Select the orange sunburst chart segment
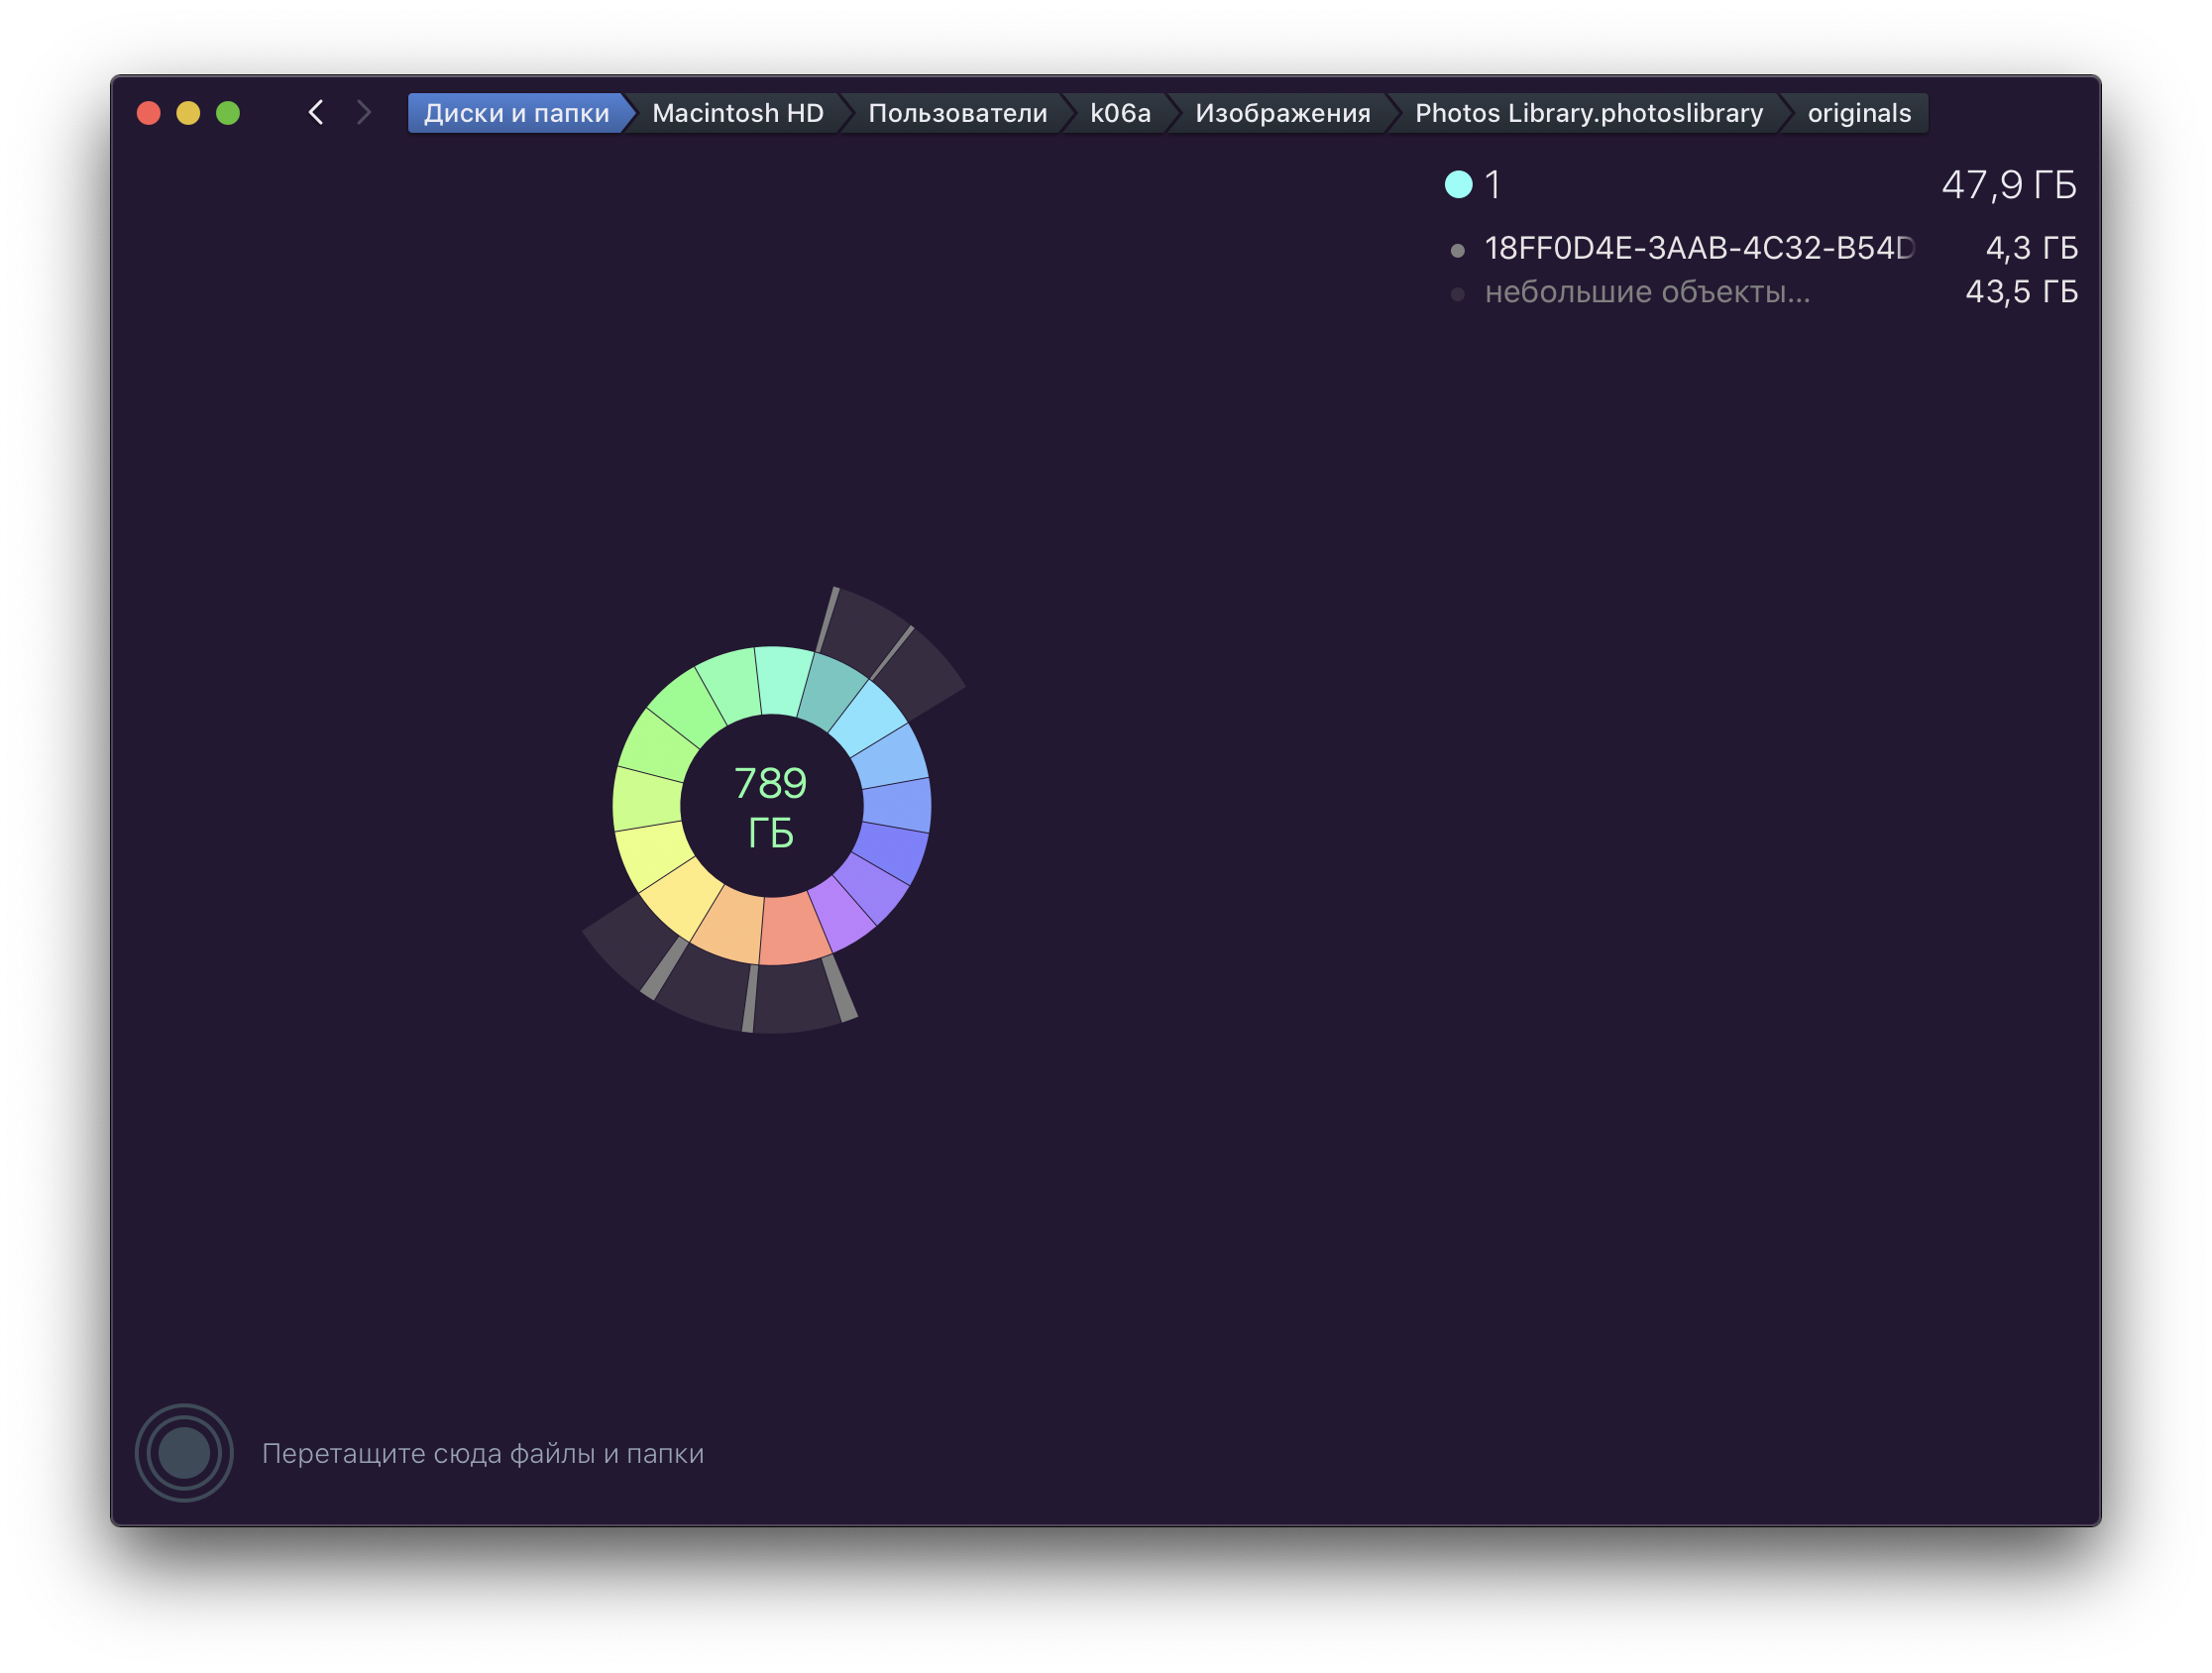 pyautogui.click(x=729, y=923)
